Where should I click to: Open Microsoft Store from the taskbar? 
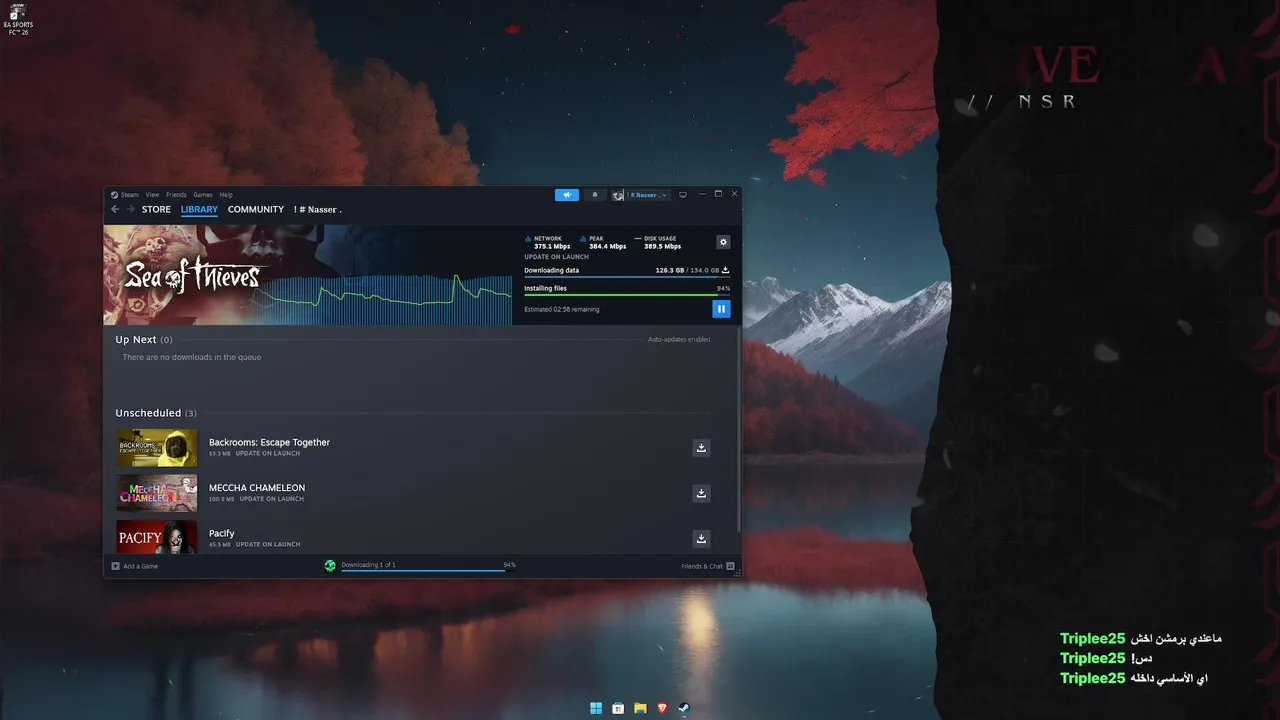[618, 708]
